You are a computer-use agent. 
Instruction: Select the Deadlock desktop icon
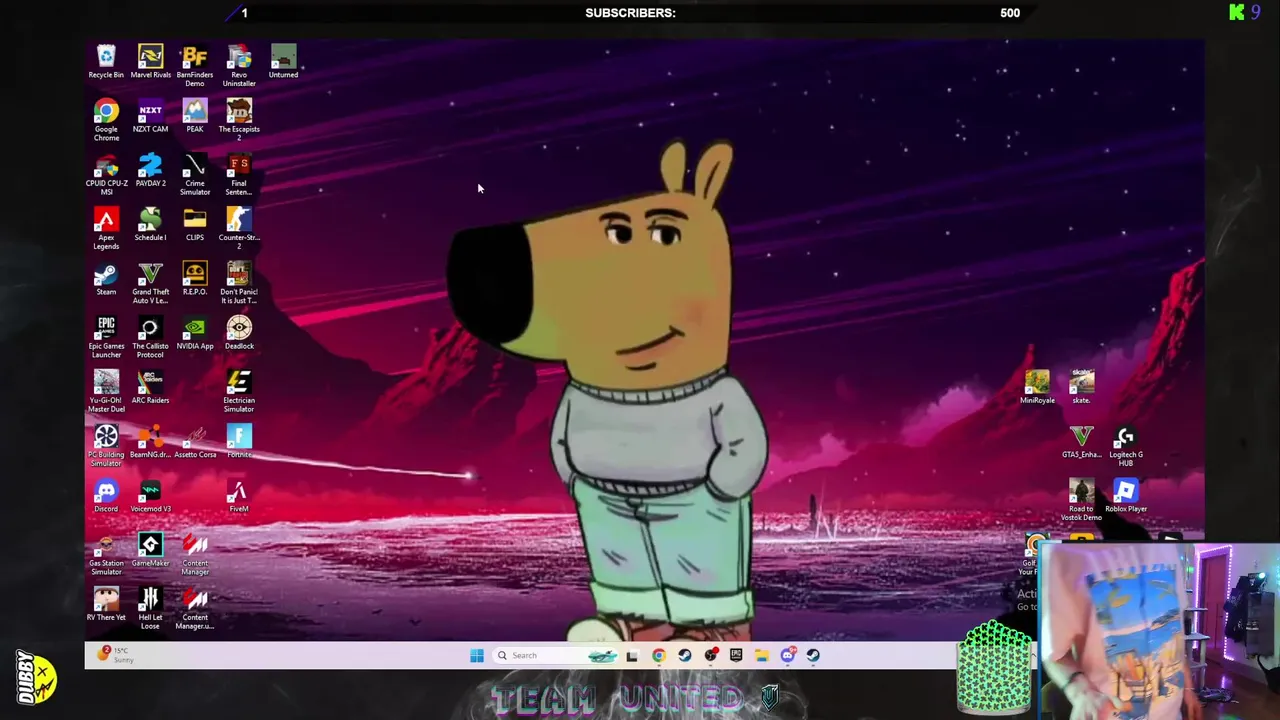(239, 333)
